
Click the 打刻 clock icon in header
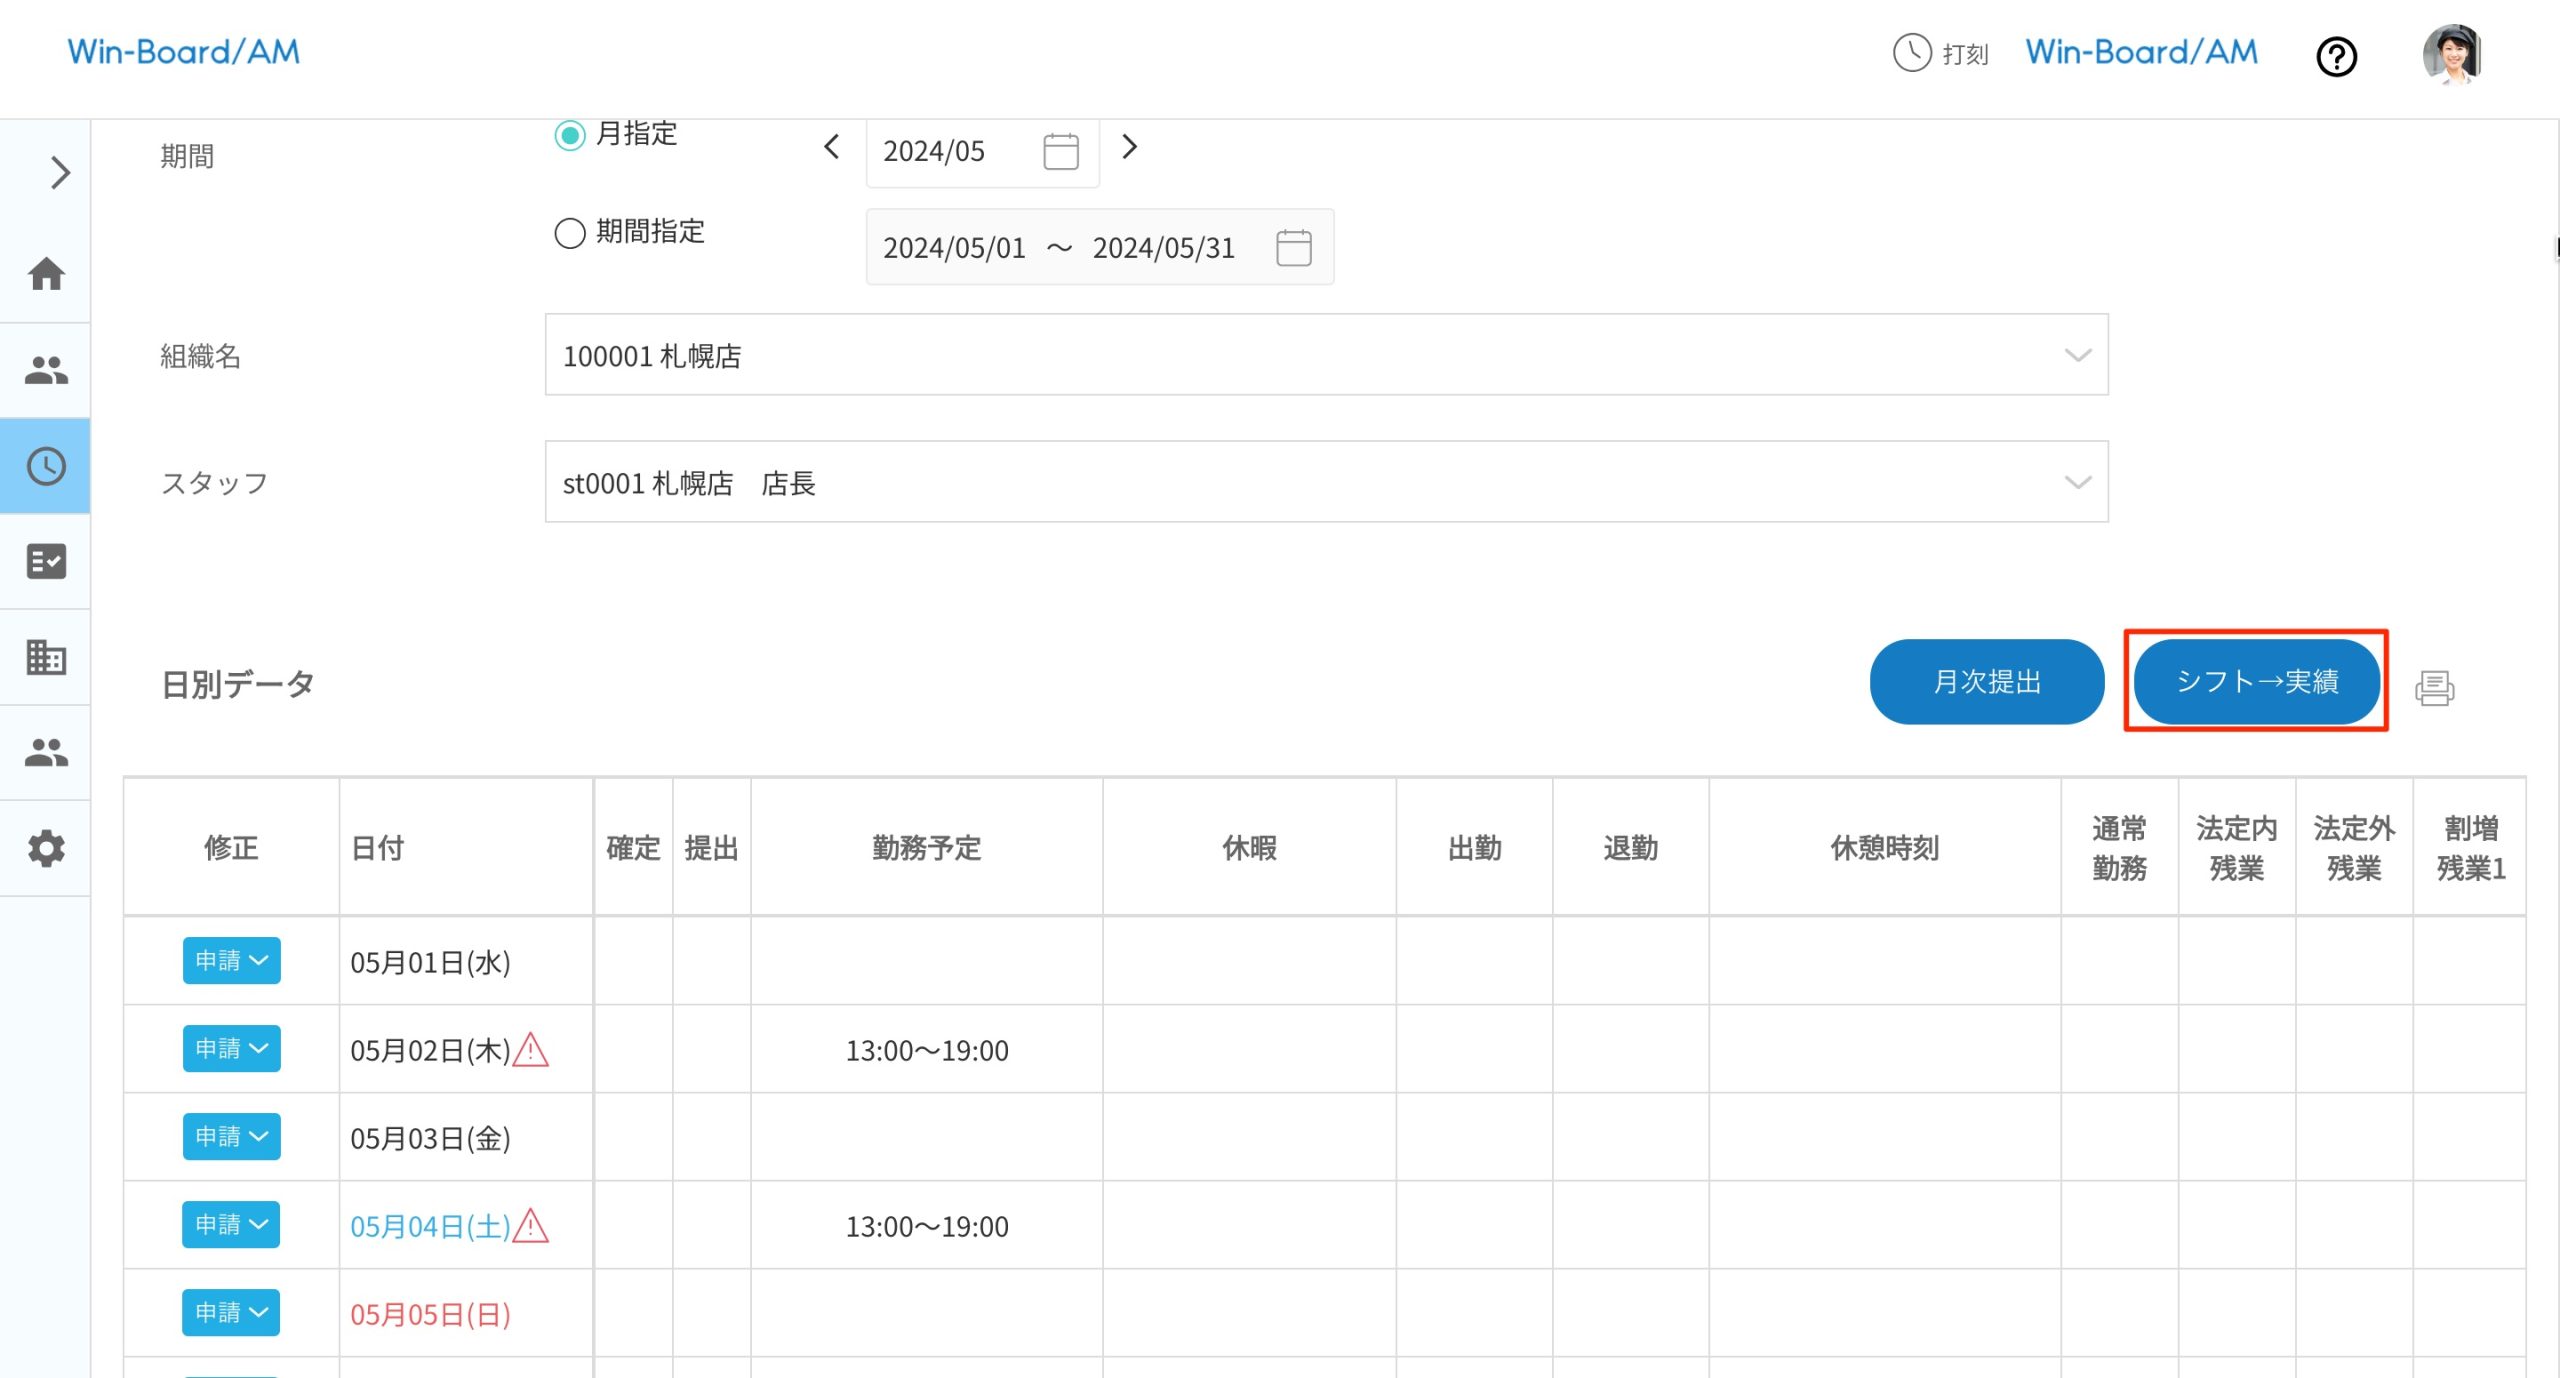(1911, 53)
